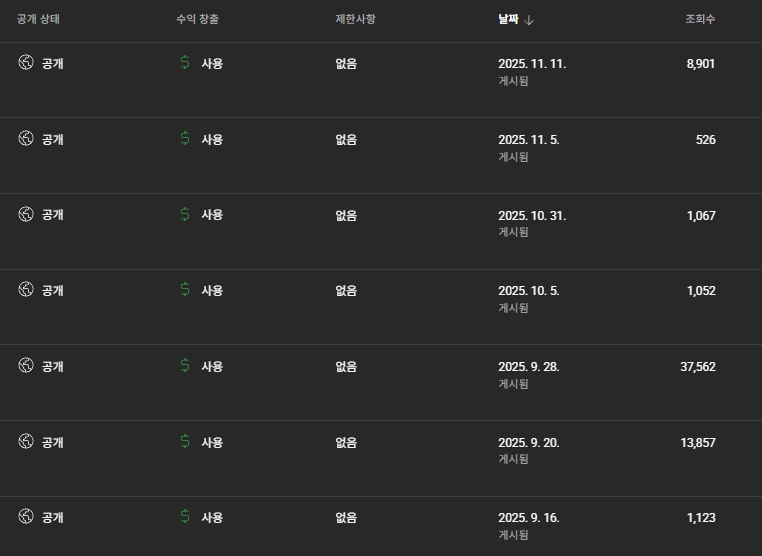
Task: Click globe icon in 2025. 9. 28. row
Action: 26,366
